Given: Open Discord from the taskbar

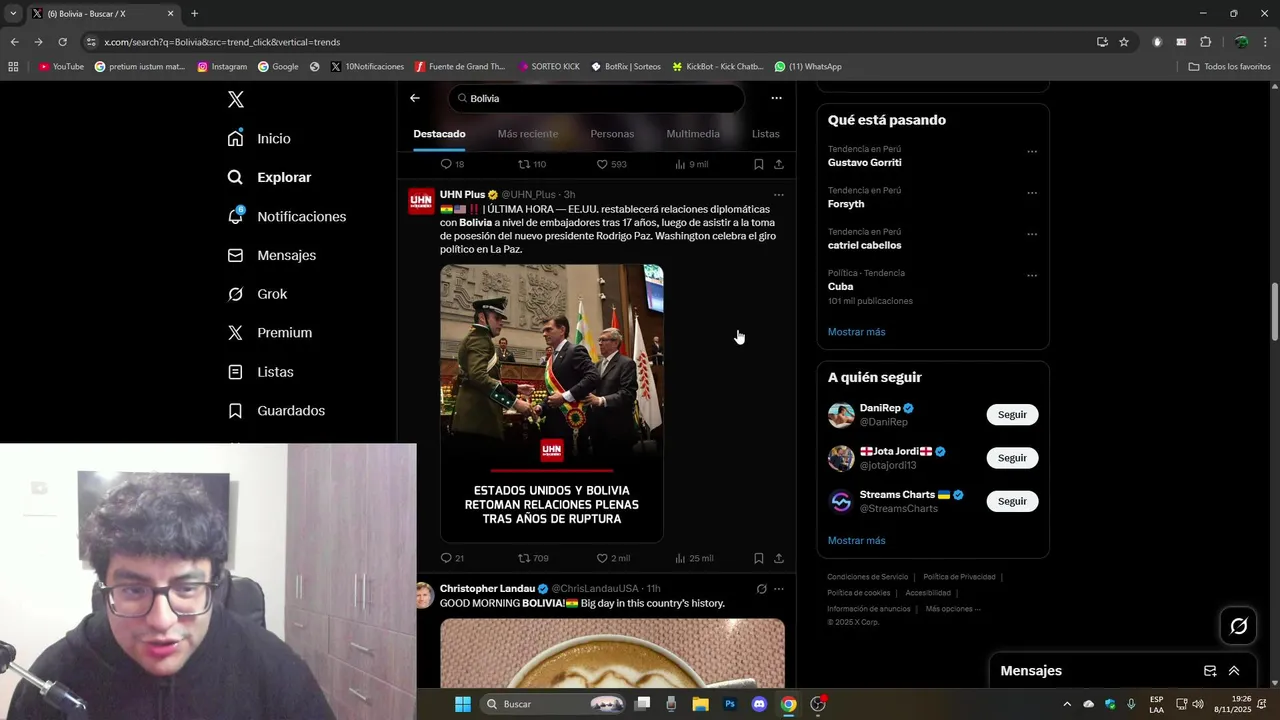Looking at the screenshot, I should coord(759,704).
